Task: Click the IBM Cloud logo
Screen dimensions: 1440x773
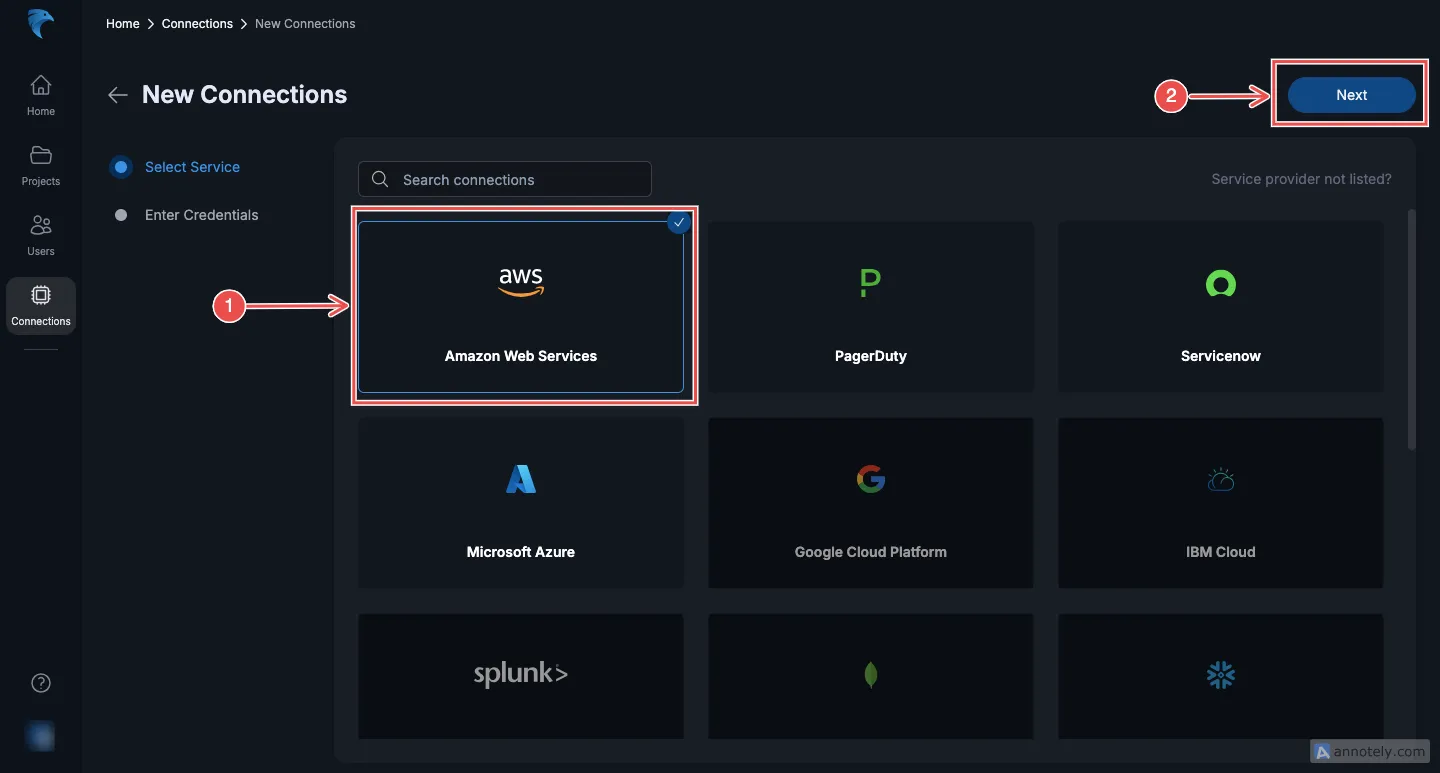Action: click(x=1221, y=480)
